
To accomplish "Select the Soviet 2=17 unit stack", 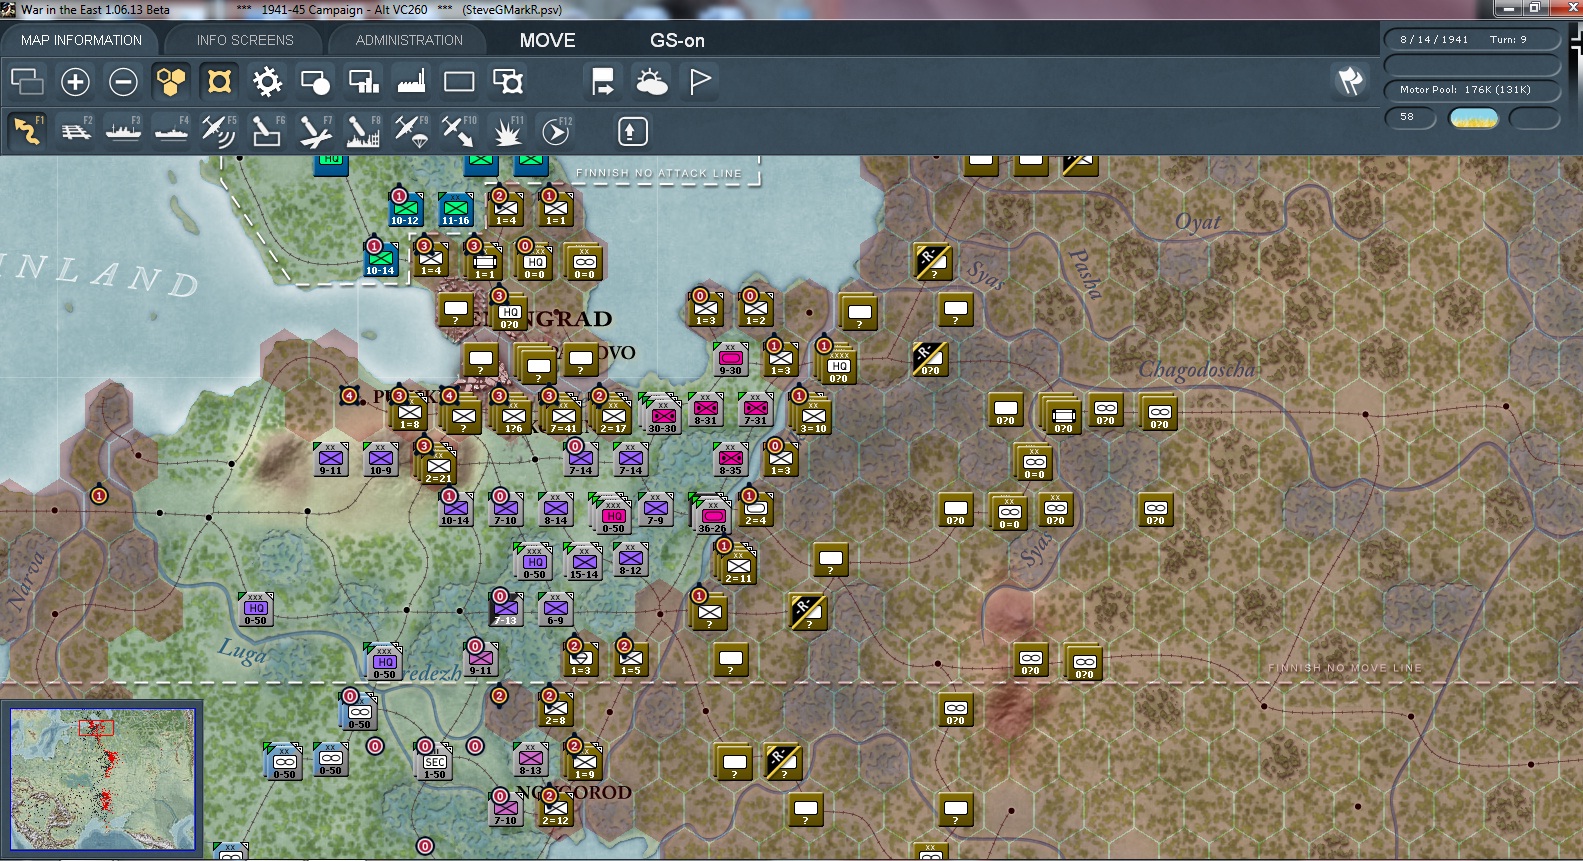I will point(612,415).
